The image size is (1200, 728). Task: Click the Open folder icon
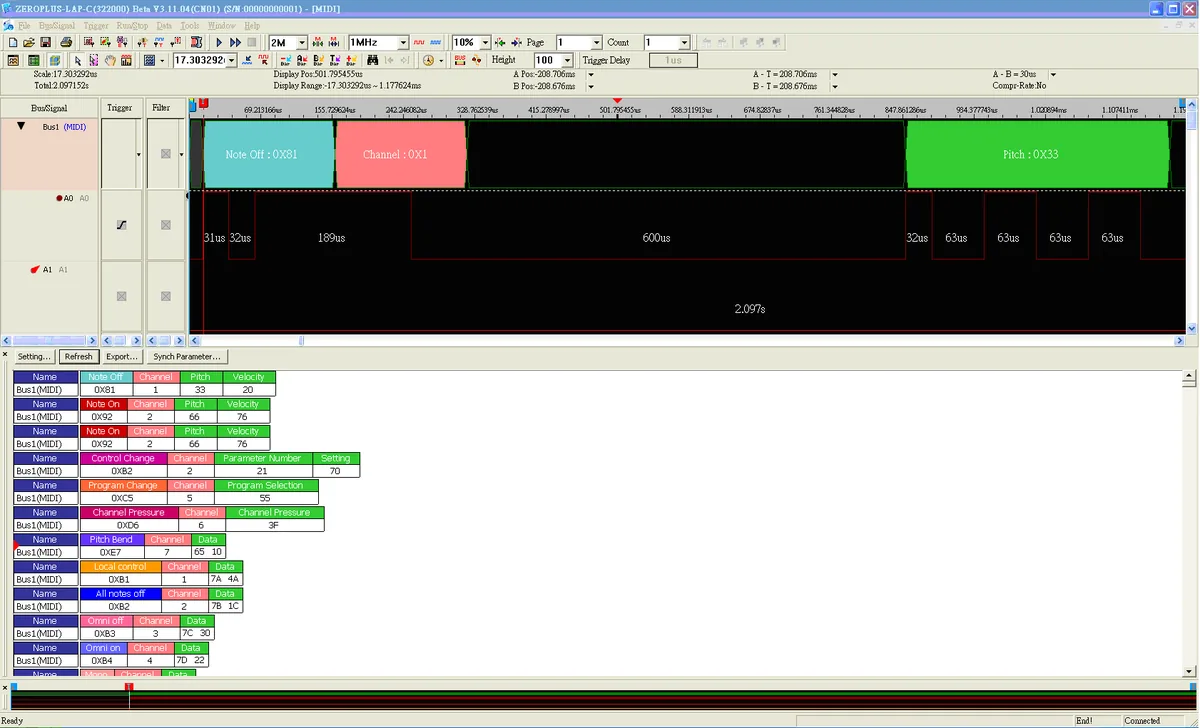(28, 43)
